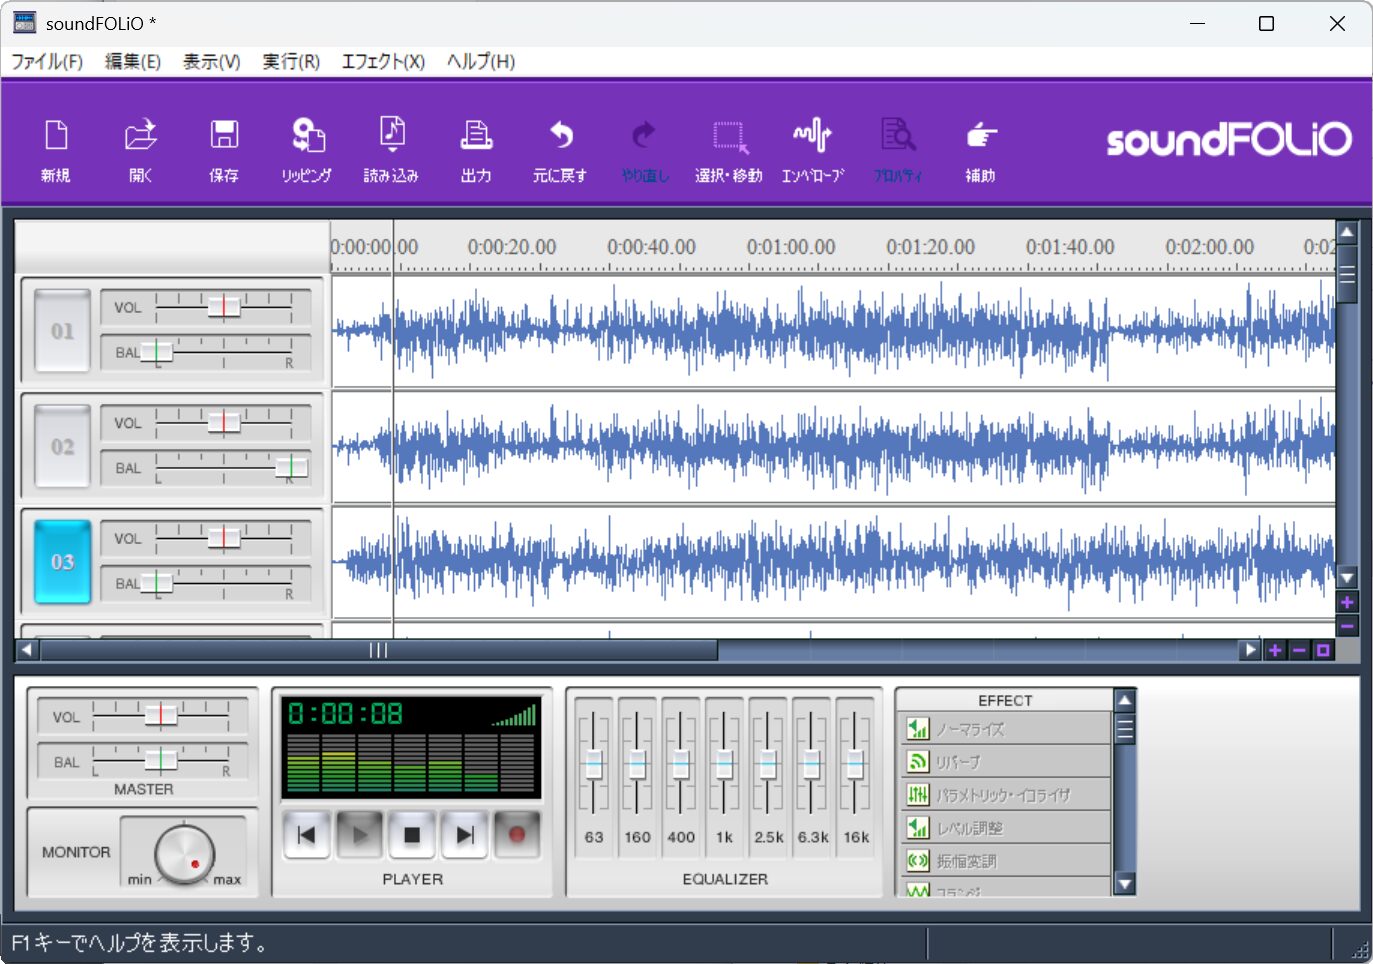Apply the リバーブ effect
Screen dimensions: 1373x964
(1005, 762)
